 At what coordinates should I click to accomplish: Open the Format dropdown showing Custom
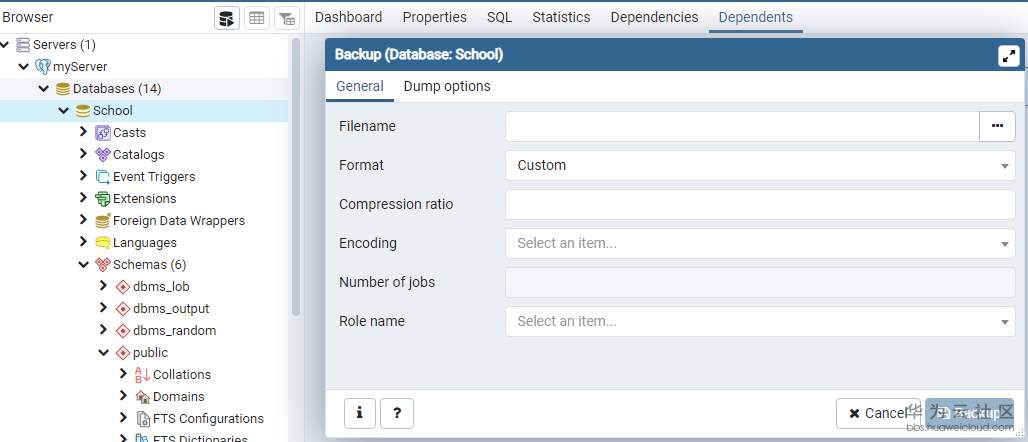coord(760,165)
